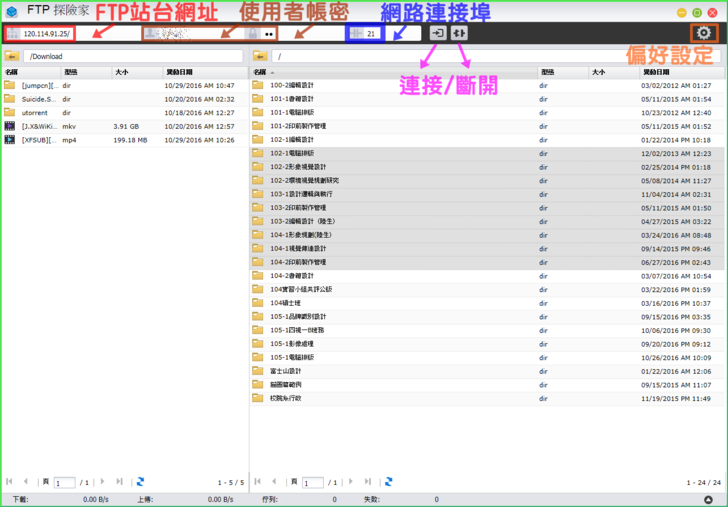Click the disconnect button in the toolbar
The image size is (728, 507).
pyautogui.click(x=459, y=33)
